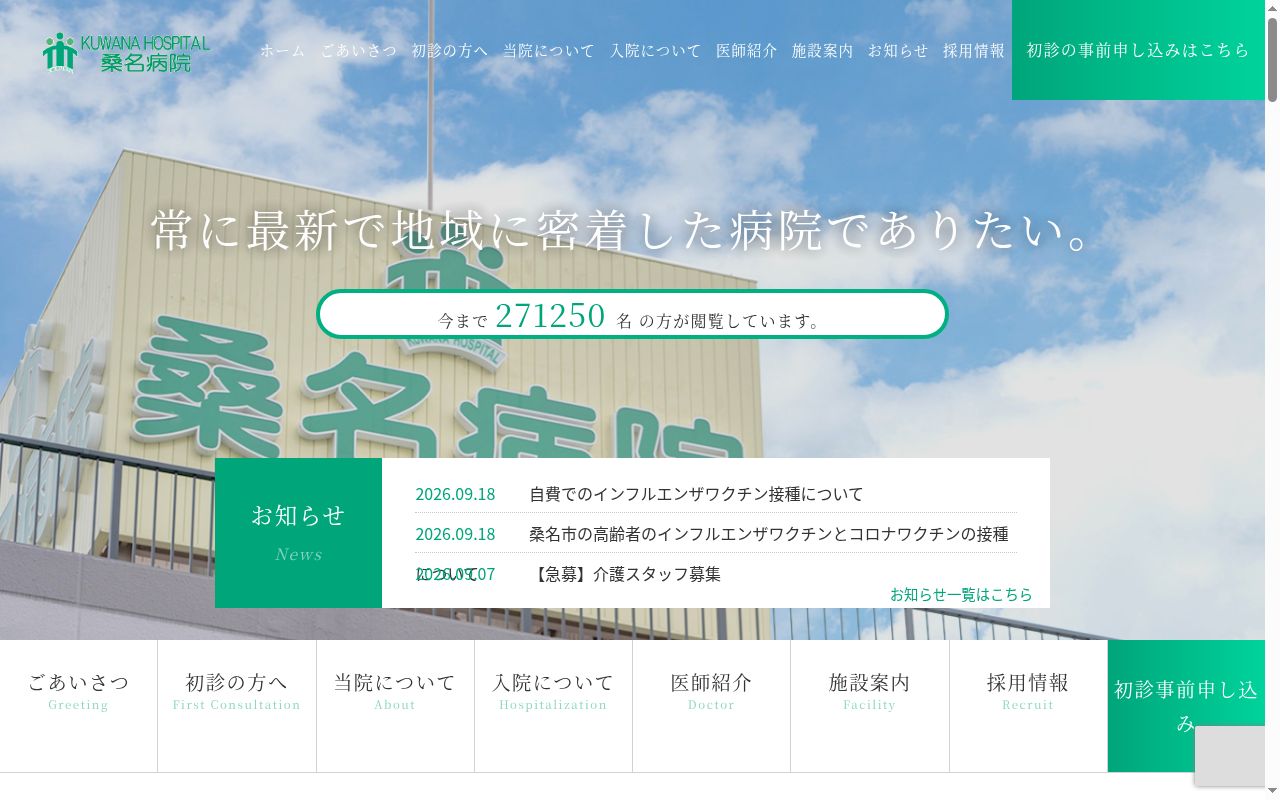Image resolution: width=1280 pixels, height=800 pixels.
Task: Open ホーム in the top navigation
Action: pyautogui.click(x=283, y=50)
